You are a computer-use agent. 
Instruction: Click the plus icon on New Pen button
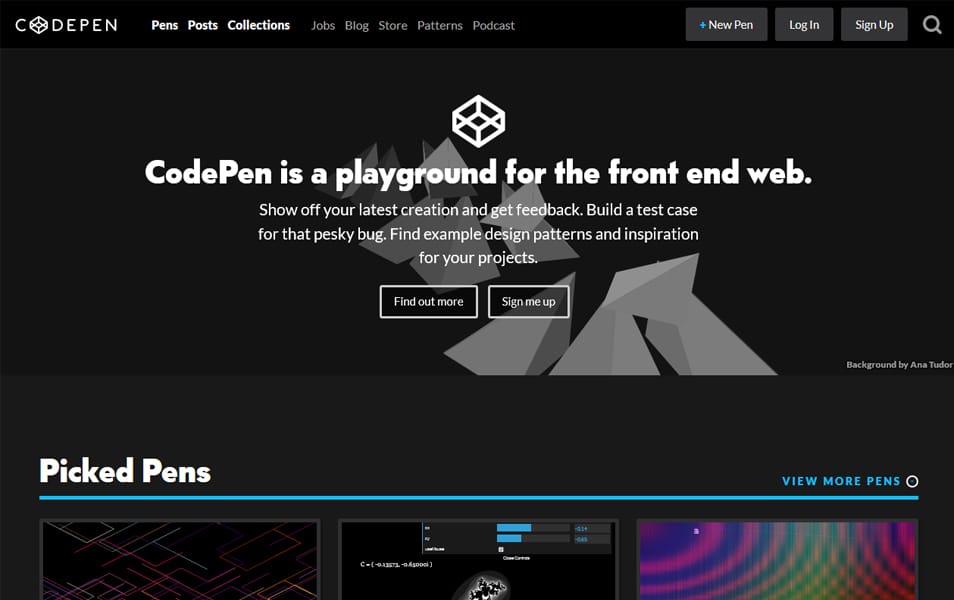700,24
